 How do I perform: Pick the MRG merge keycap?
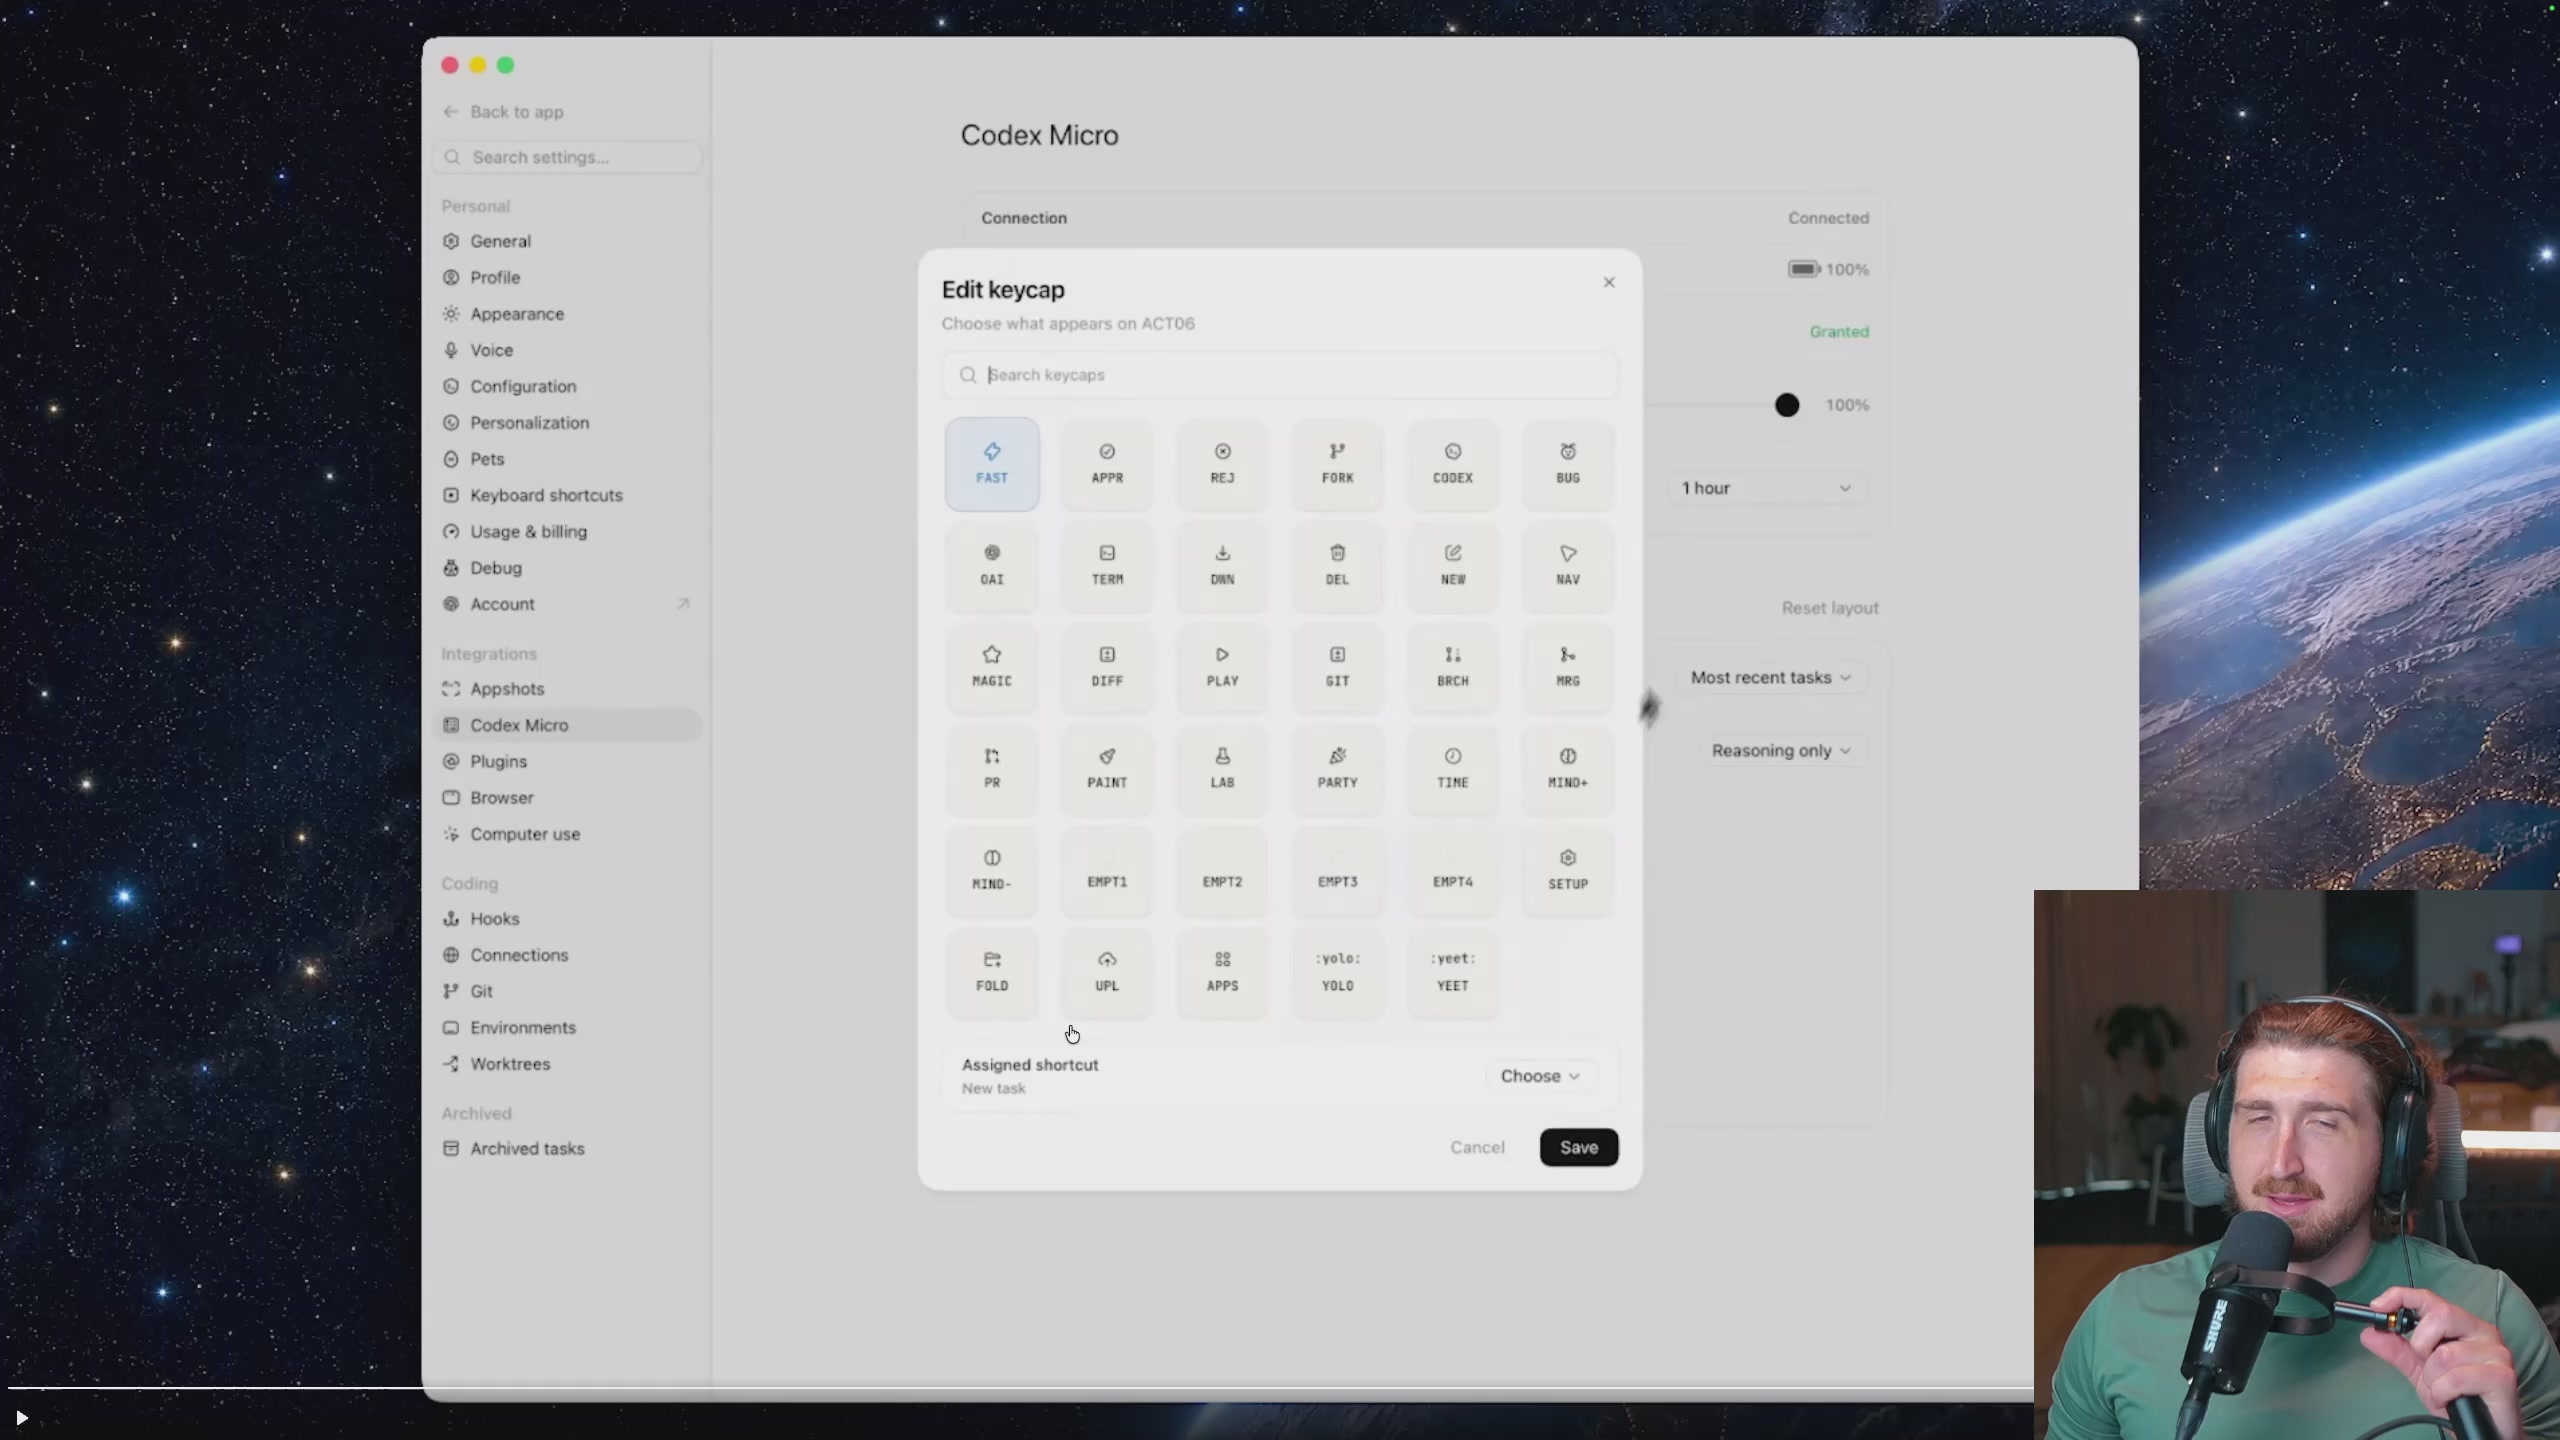pos(1568,667)
